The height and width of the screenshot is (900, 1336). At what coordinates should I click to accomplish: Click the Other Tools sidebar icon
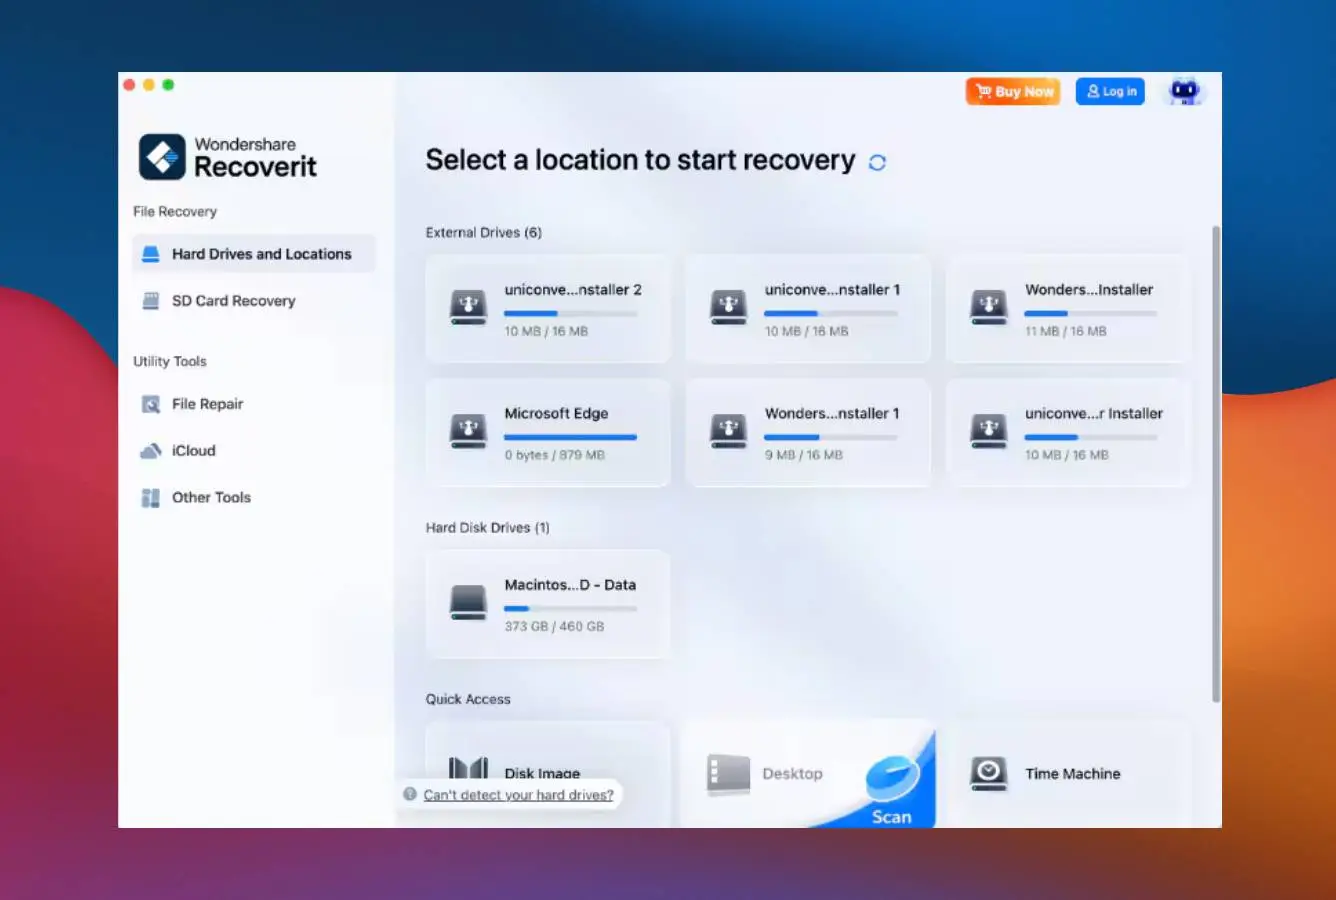tap(151, 497)
